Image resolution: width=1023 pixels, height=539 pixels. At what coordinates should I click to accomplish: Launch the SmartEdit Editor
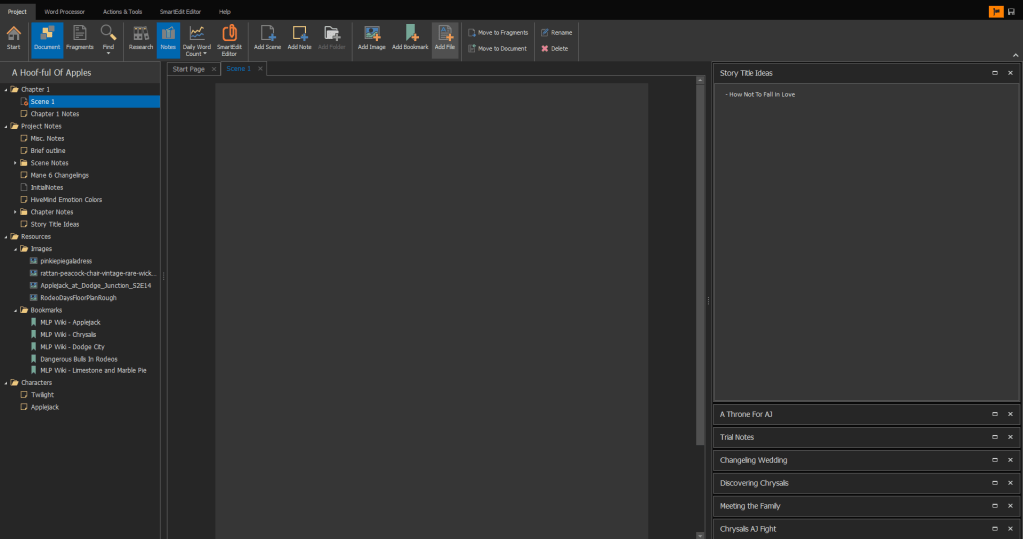tap(228, 40)
